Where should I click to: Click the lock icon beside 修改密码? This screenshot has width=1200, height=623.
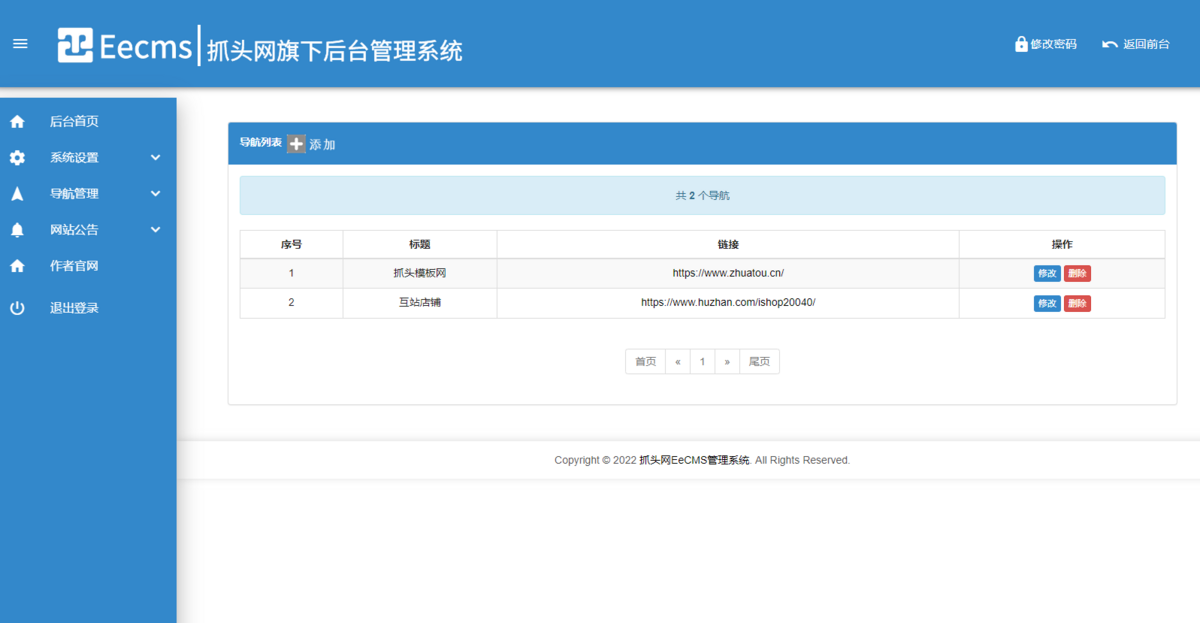pos(1021,44)
